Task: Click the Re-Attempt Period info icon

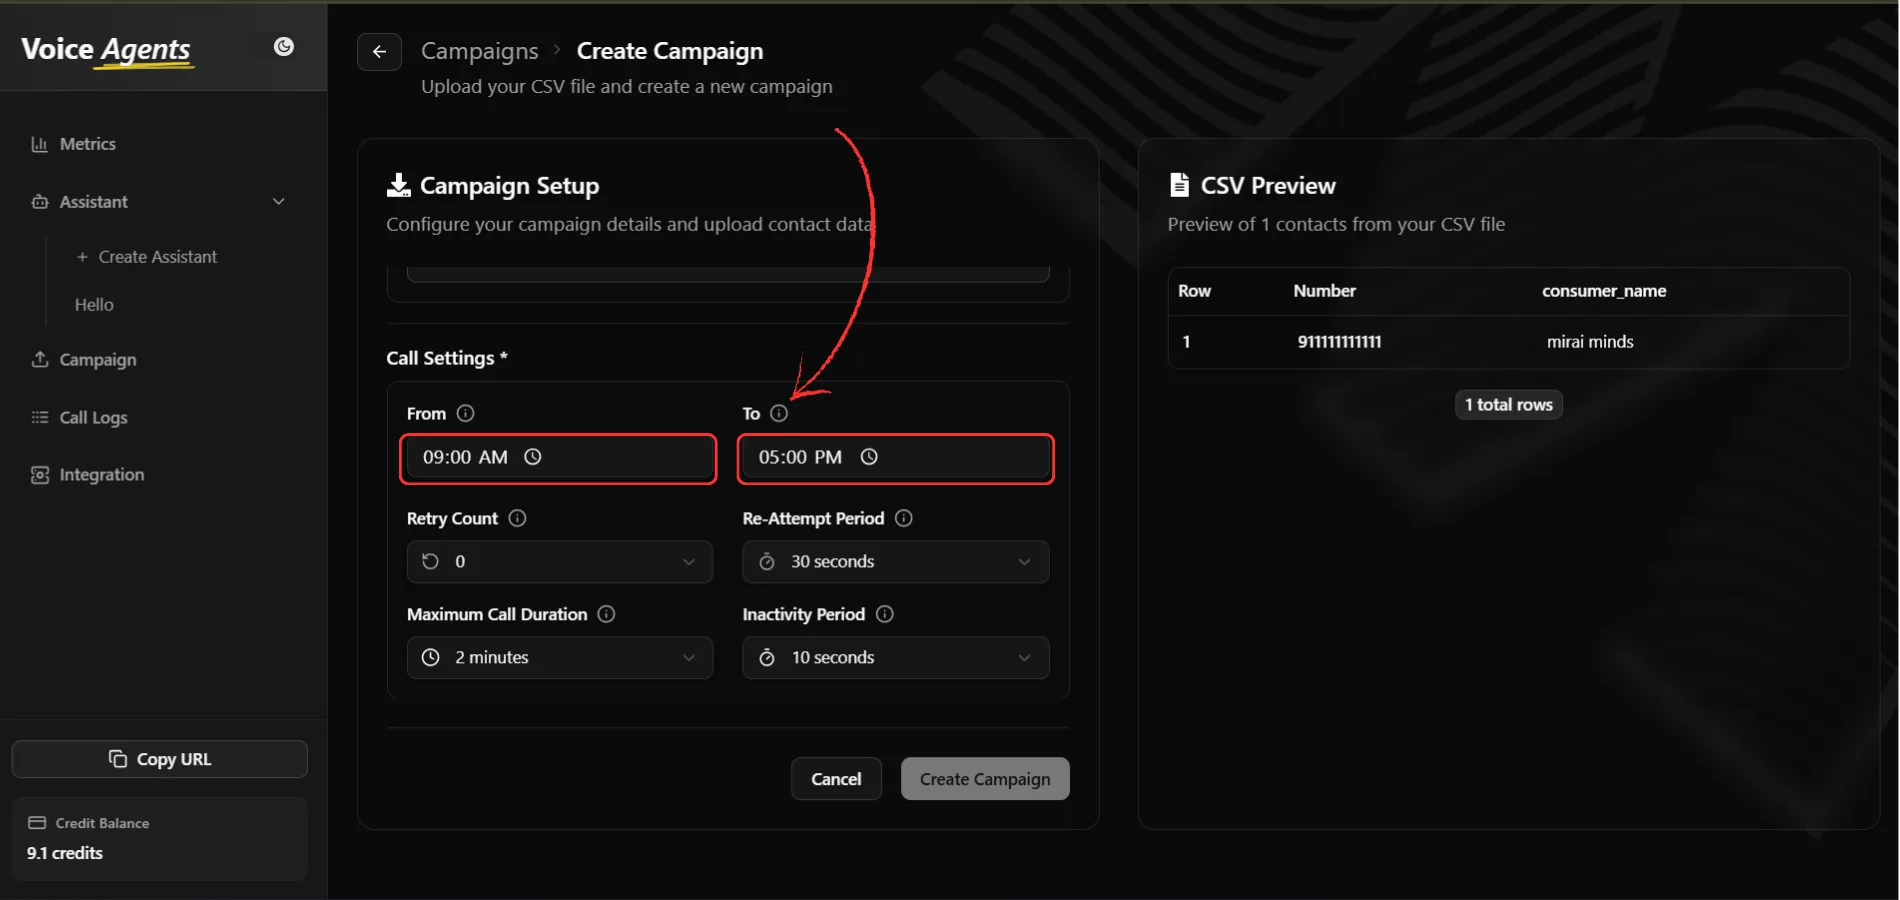Action: pos(904,518)
